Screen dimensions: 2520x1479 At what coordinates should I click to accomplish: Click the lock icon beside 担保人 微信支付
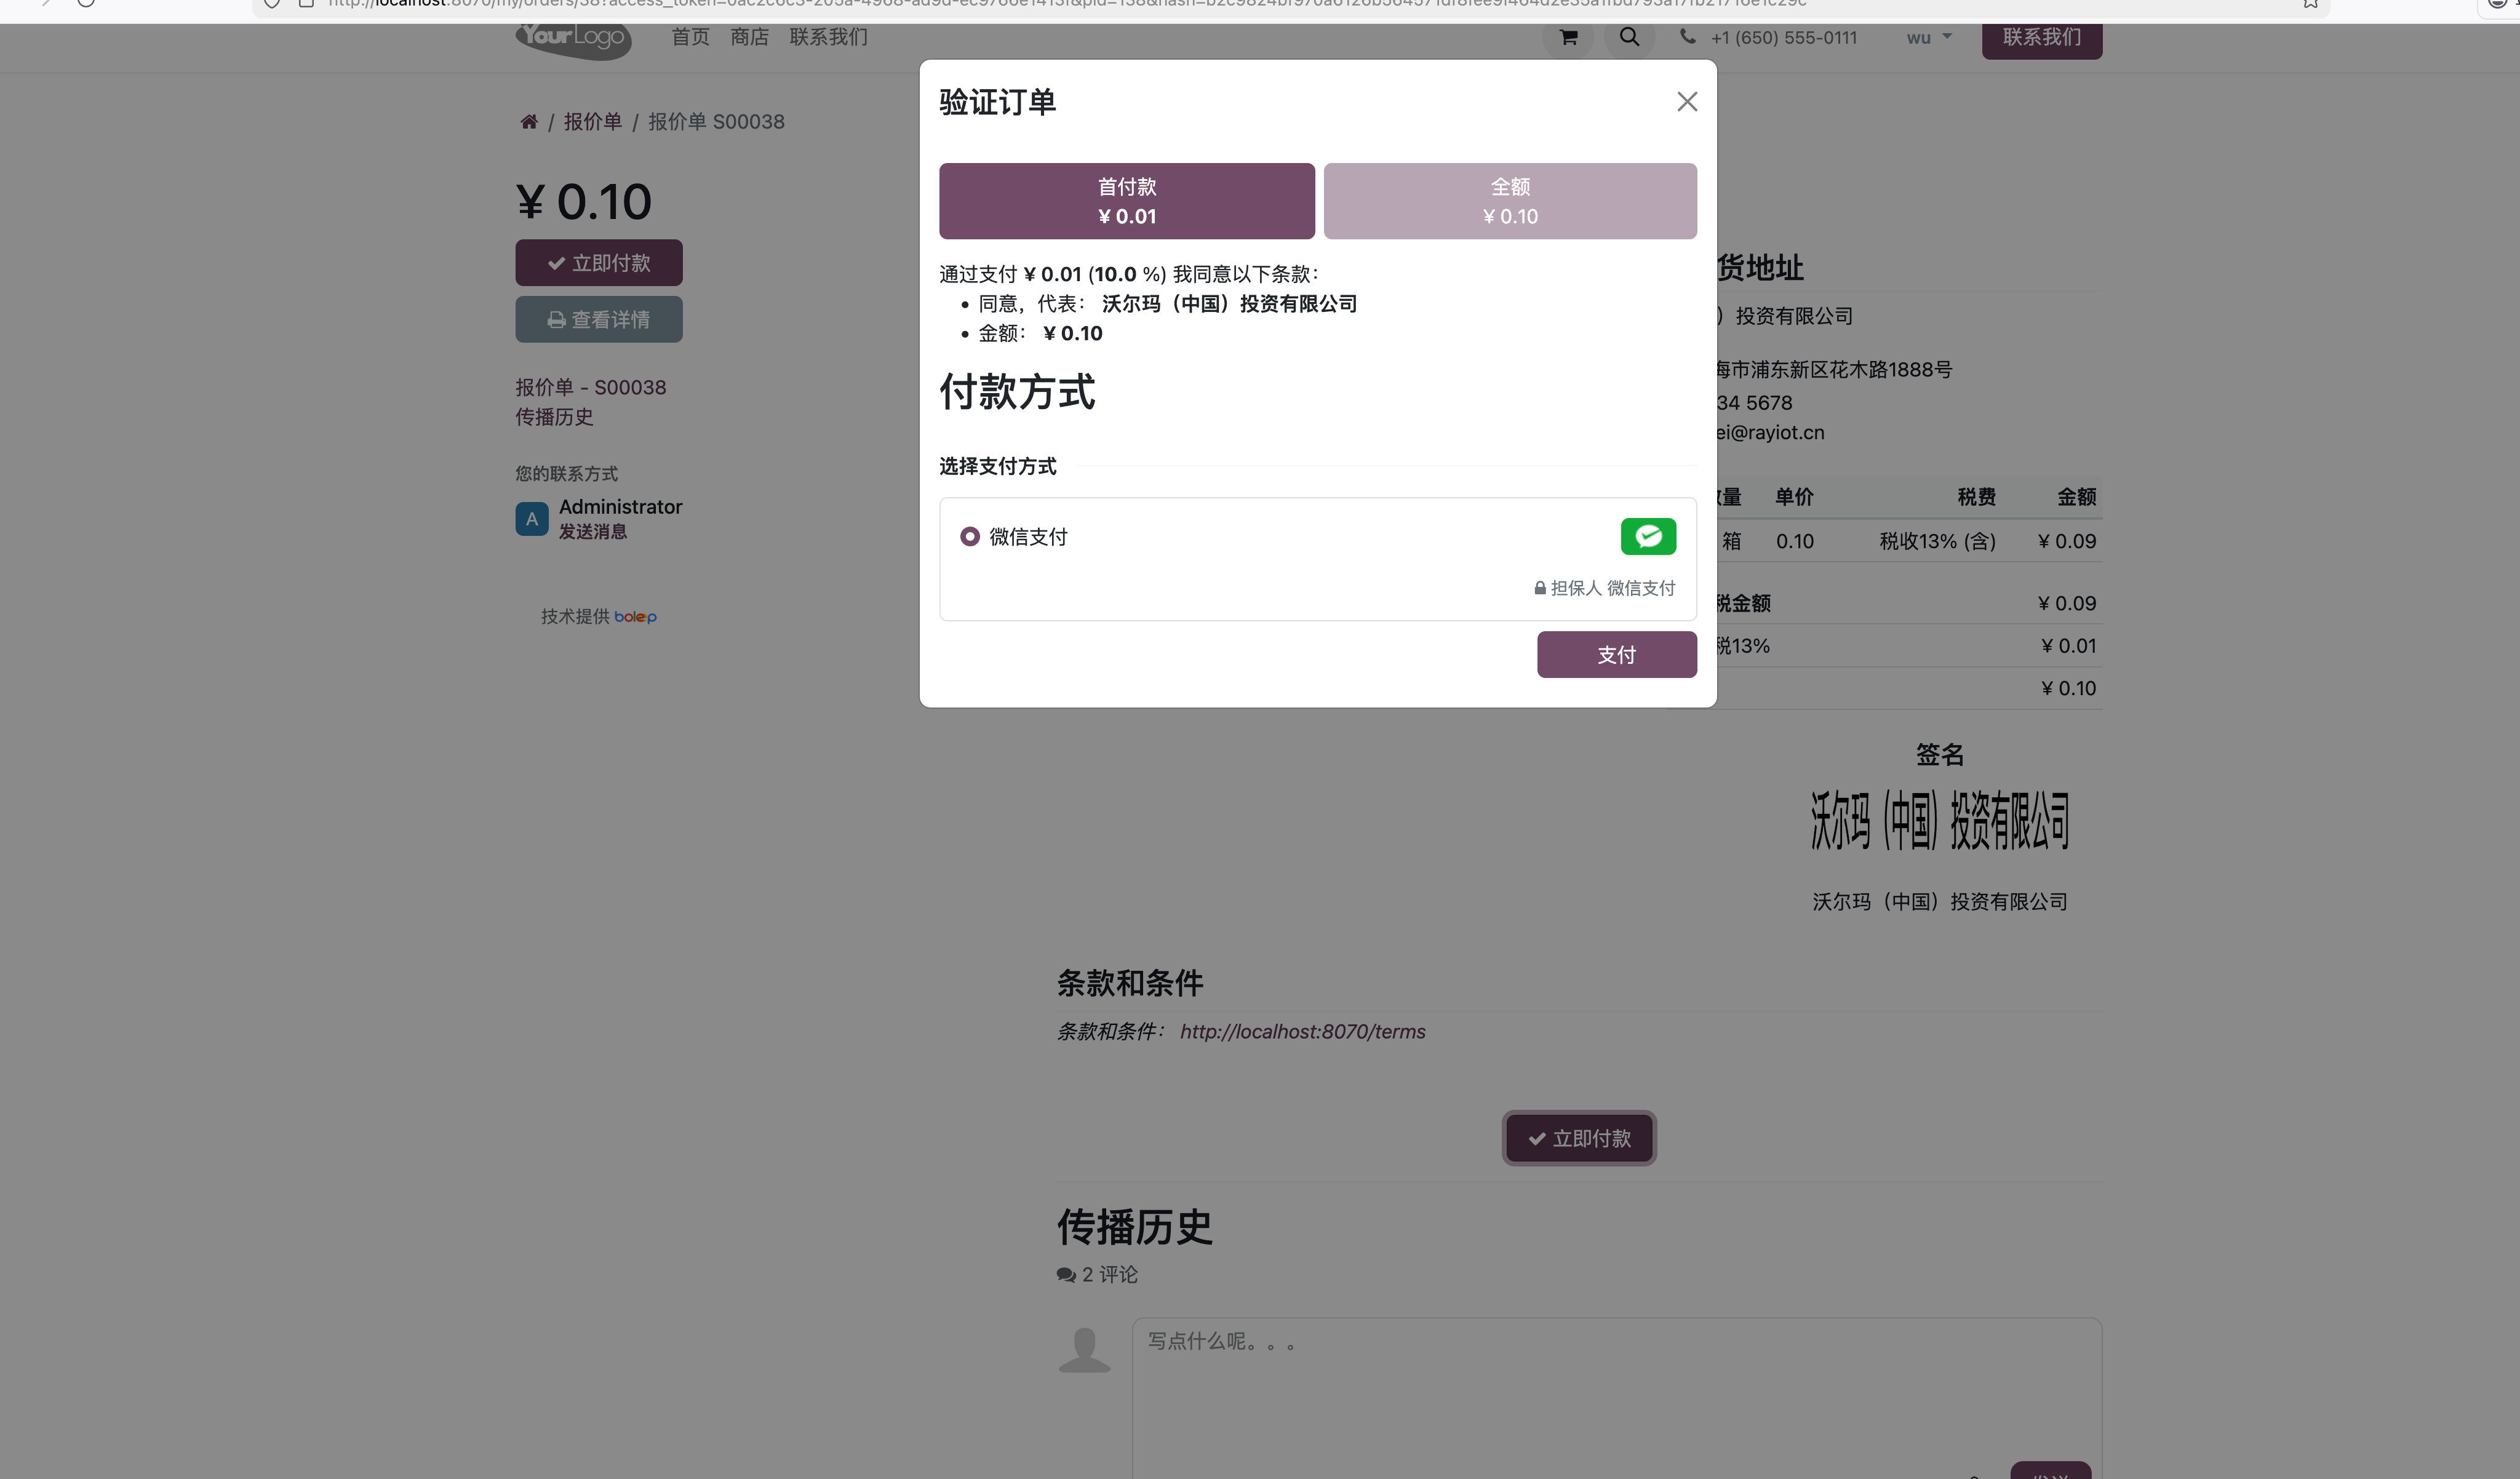click(1540, 589)
